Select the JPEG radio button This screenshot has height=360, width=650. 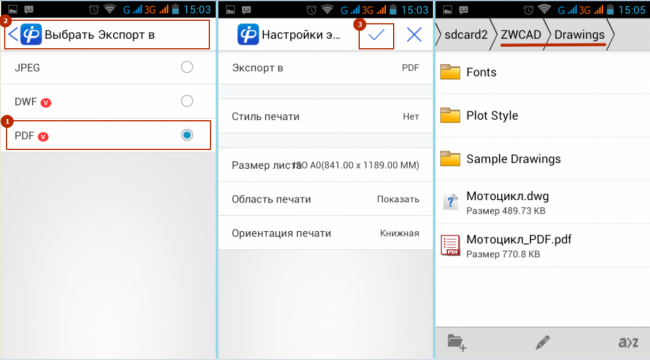[x=187, y=67]
